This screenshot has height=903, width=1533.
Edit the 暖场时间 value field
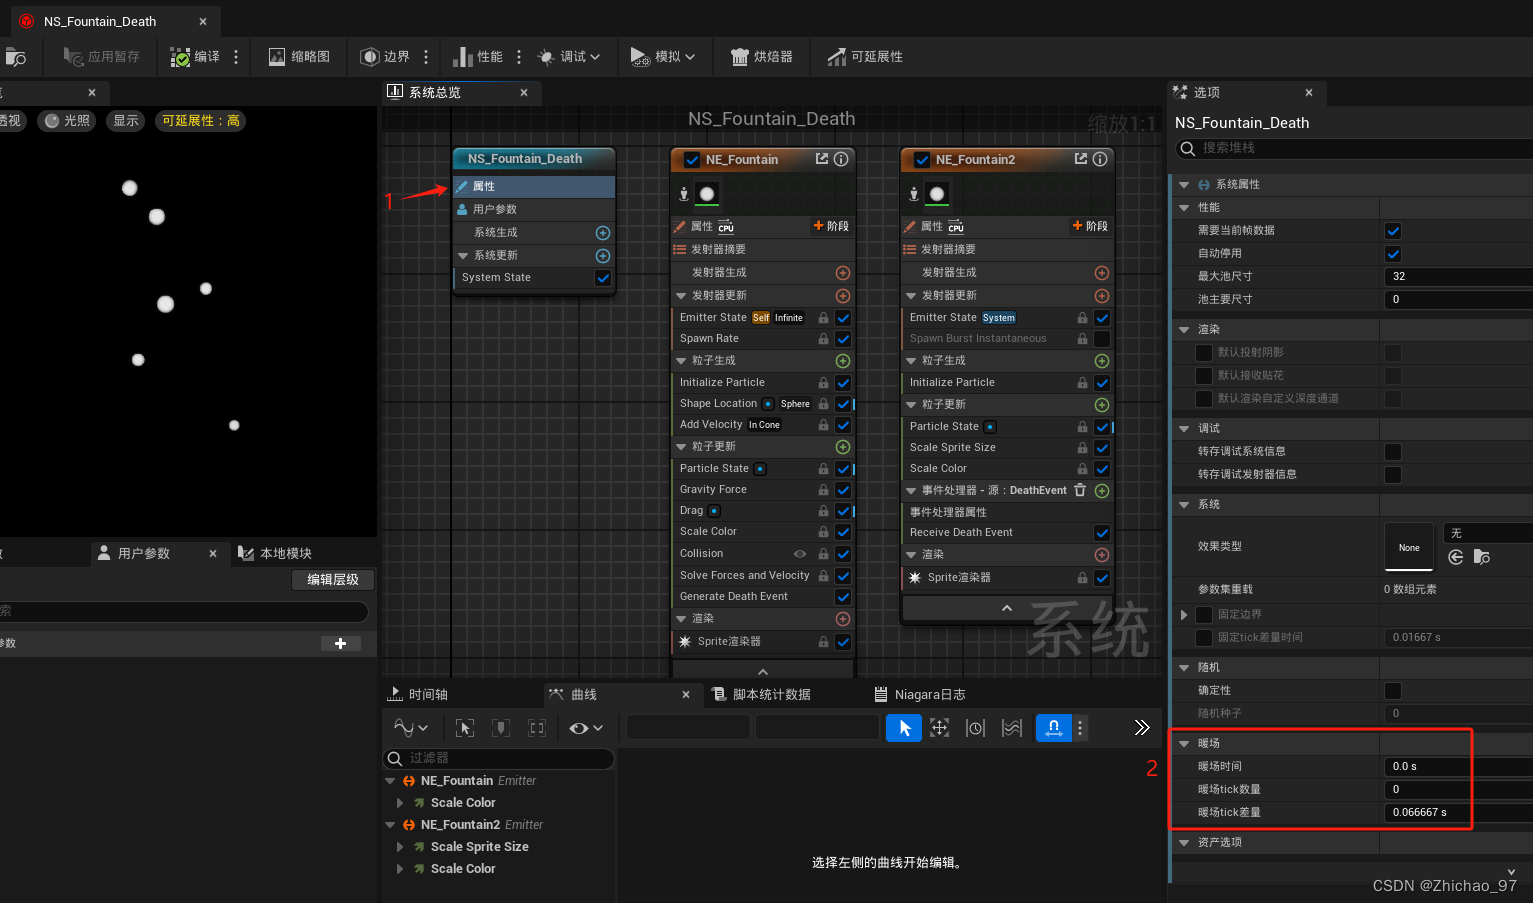1458,767
